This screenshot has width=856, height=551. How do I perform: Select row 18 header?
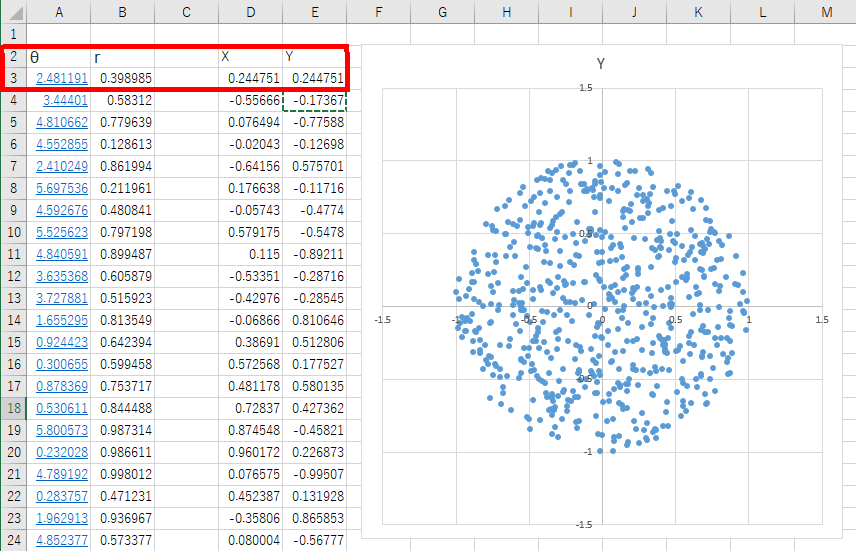13,408
